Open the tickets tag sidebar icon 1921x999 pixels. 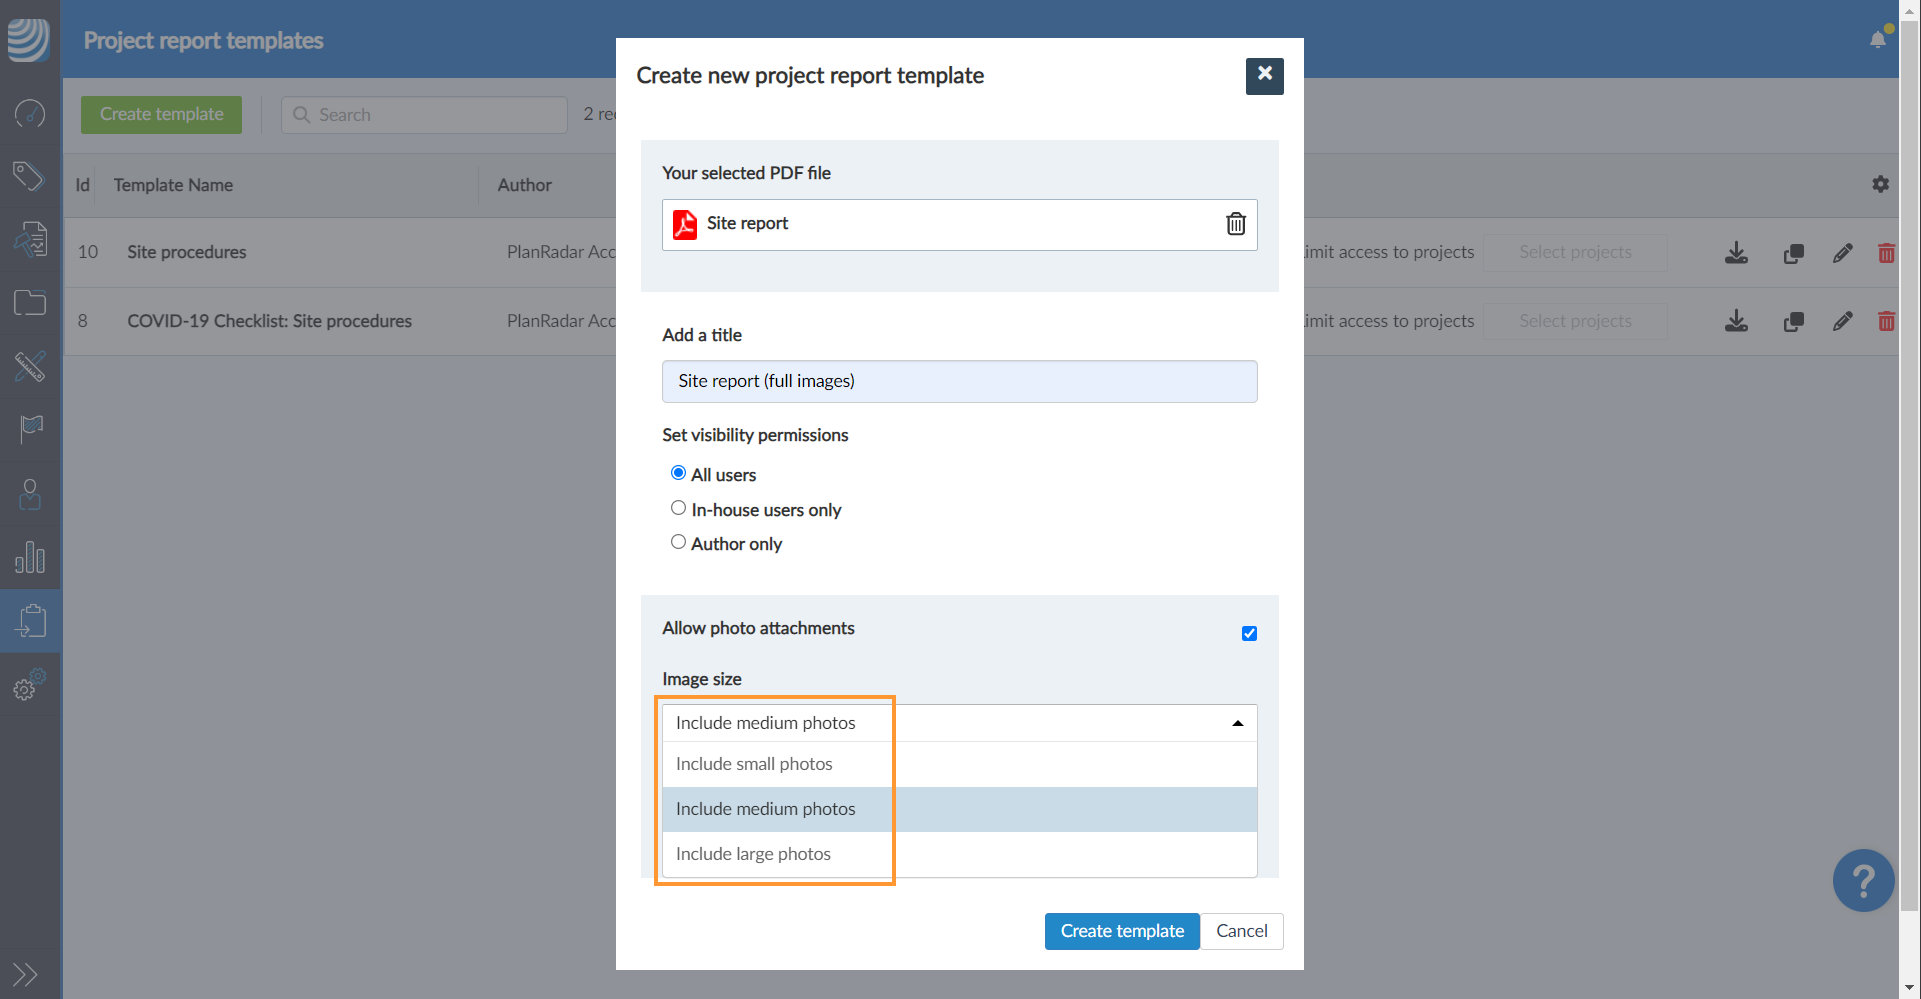(29, 176)
